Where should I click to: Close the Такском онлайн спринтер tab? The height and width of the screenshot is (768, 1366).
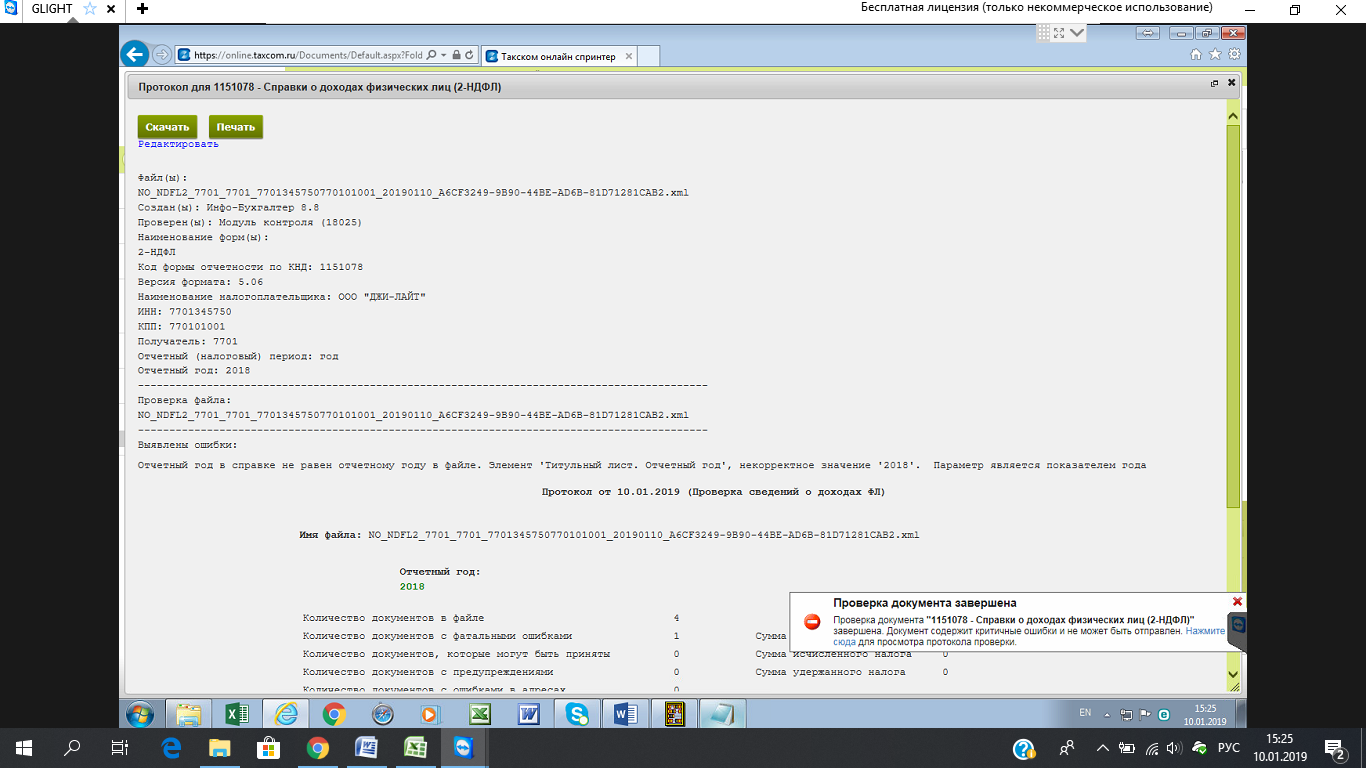pos(627,56)
